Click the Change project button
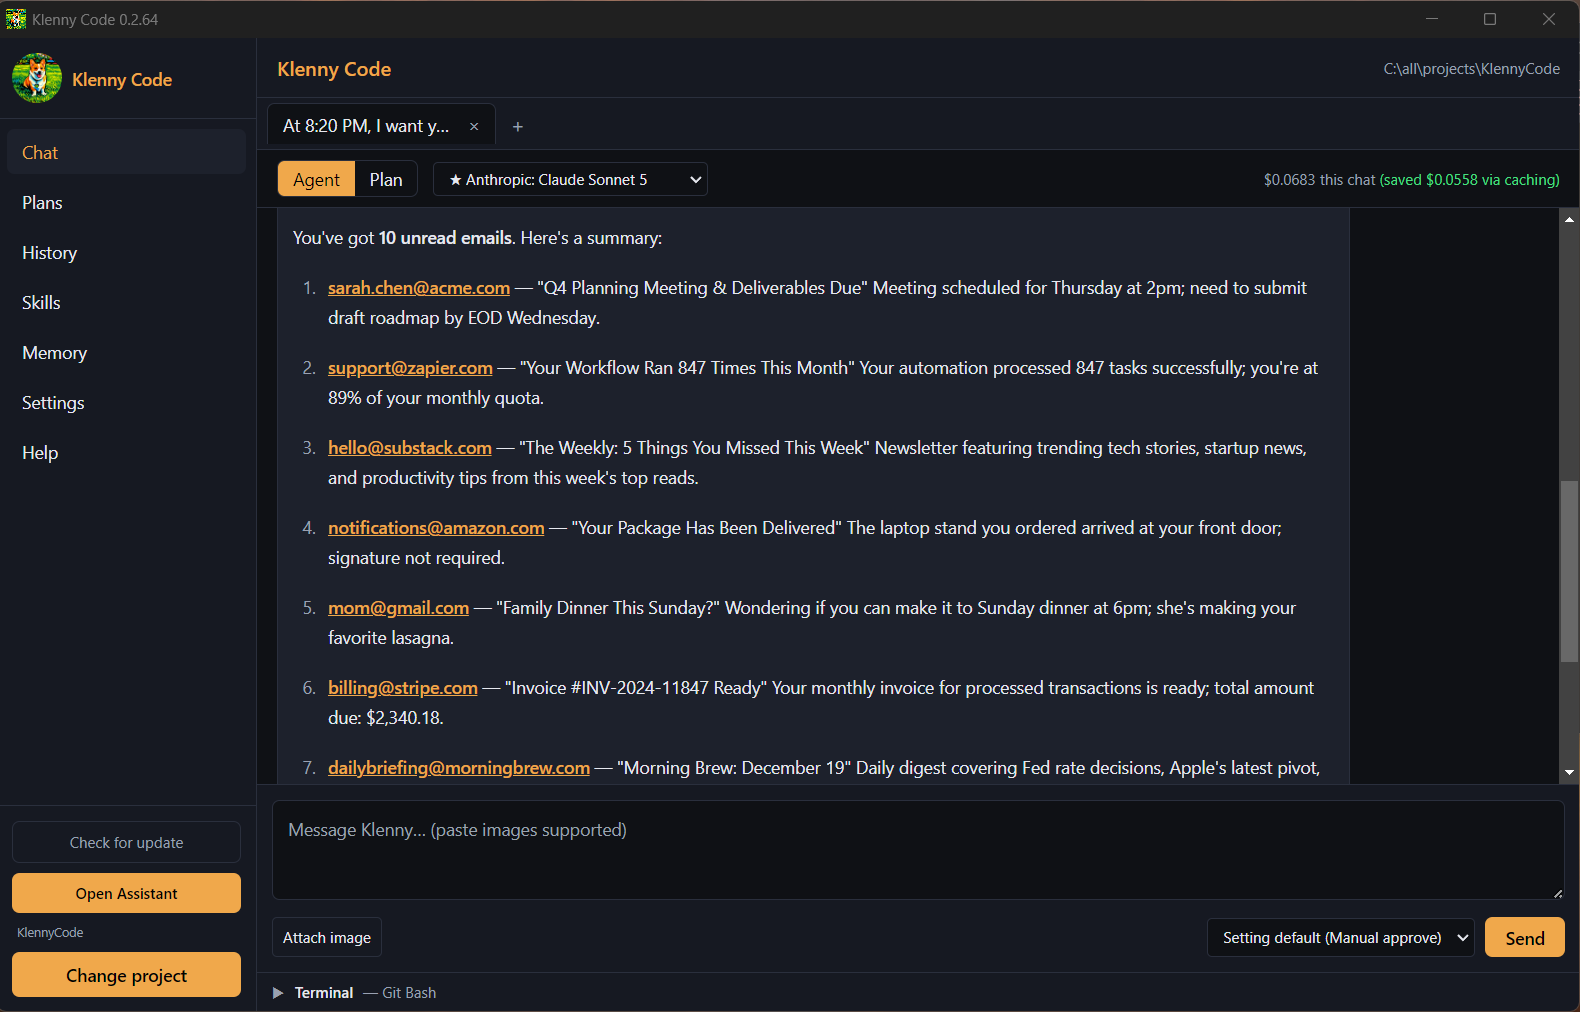Image resolution: width=1580 pixels, height=1012 pixels. point(126,975)
